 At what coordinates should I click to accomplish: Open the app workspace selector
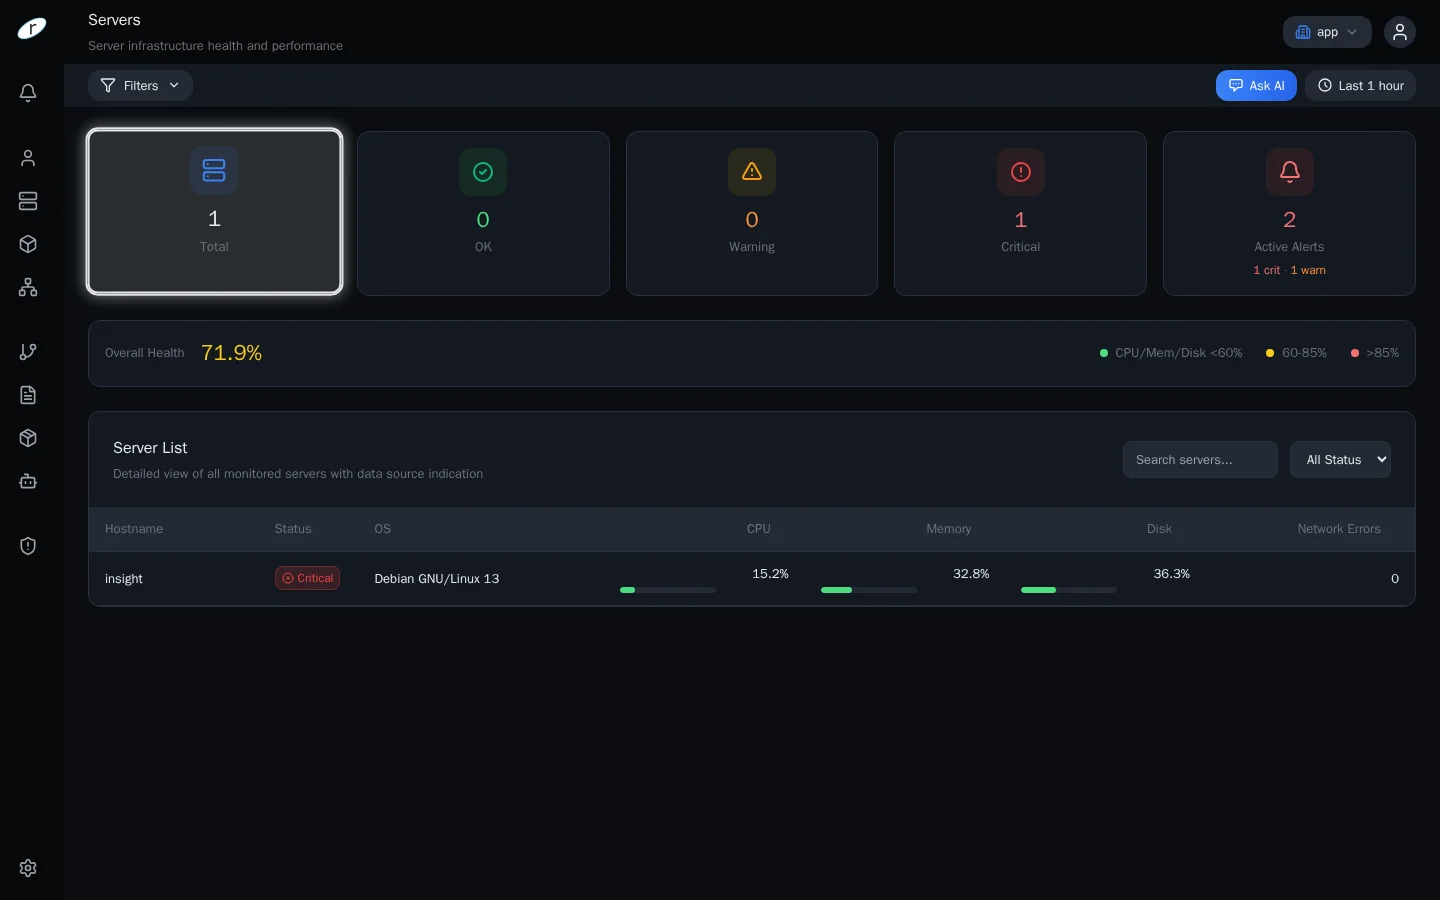[x=1327, y=32]
